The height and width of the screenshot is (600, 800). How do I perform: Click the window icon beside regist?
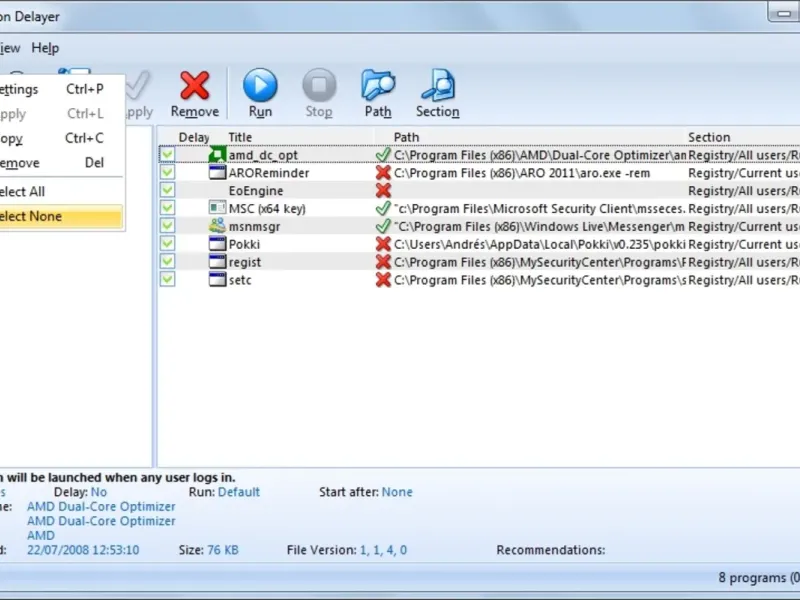coord(217,261)
